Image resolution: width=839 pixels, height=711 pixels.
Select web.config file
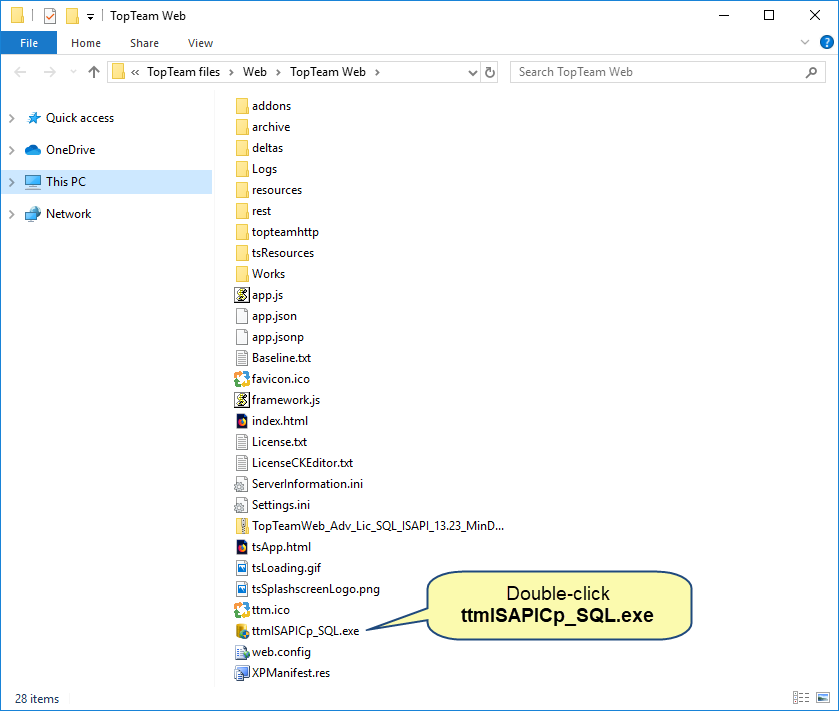[273, 651]
